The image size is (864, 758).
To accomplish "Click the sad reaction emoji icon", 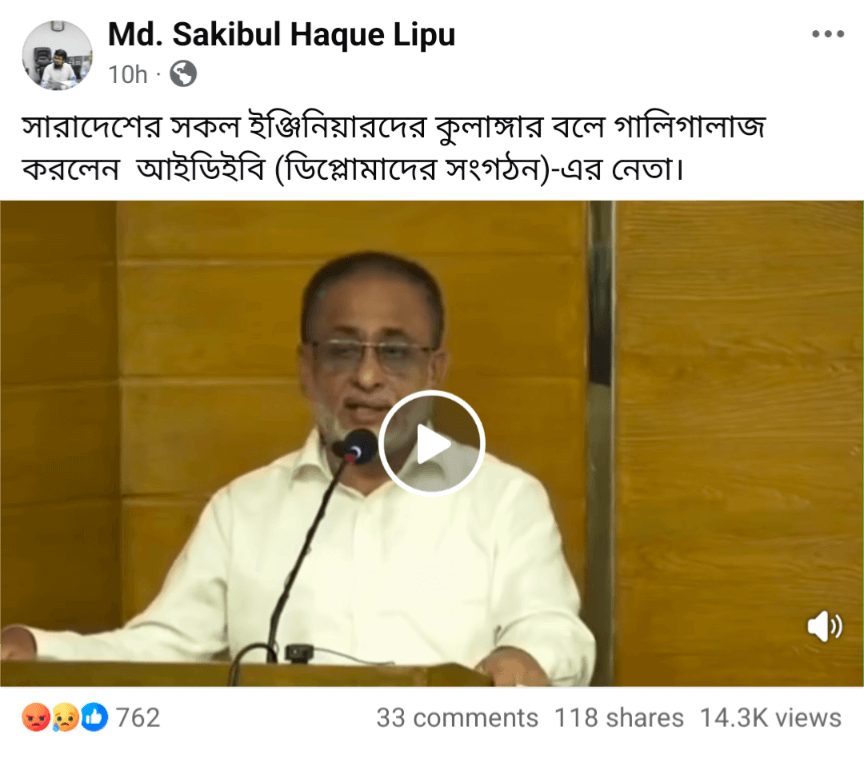I will 65,718.
